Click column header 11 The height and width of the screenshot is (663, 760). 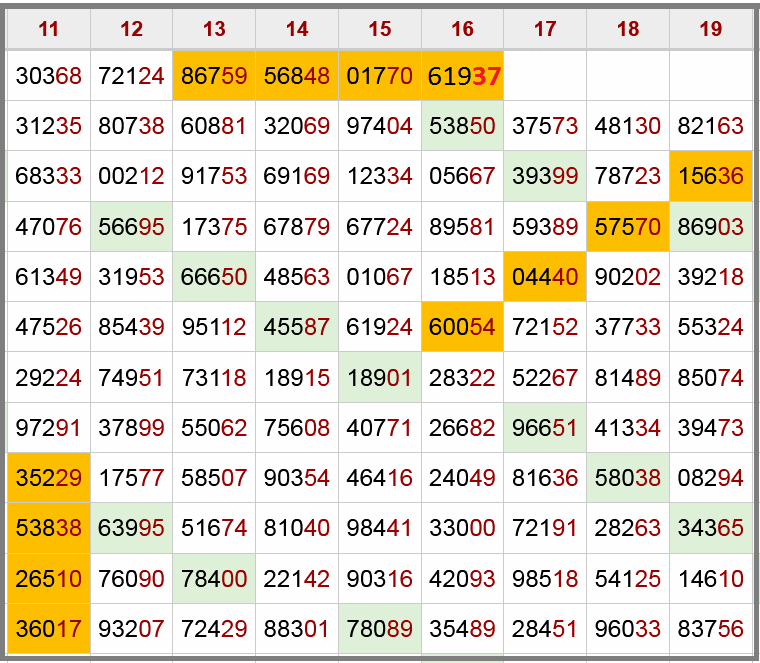click(x=48, y=29)
